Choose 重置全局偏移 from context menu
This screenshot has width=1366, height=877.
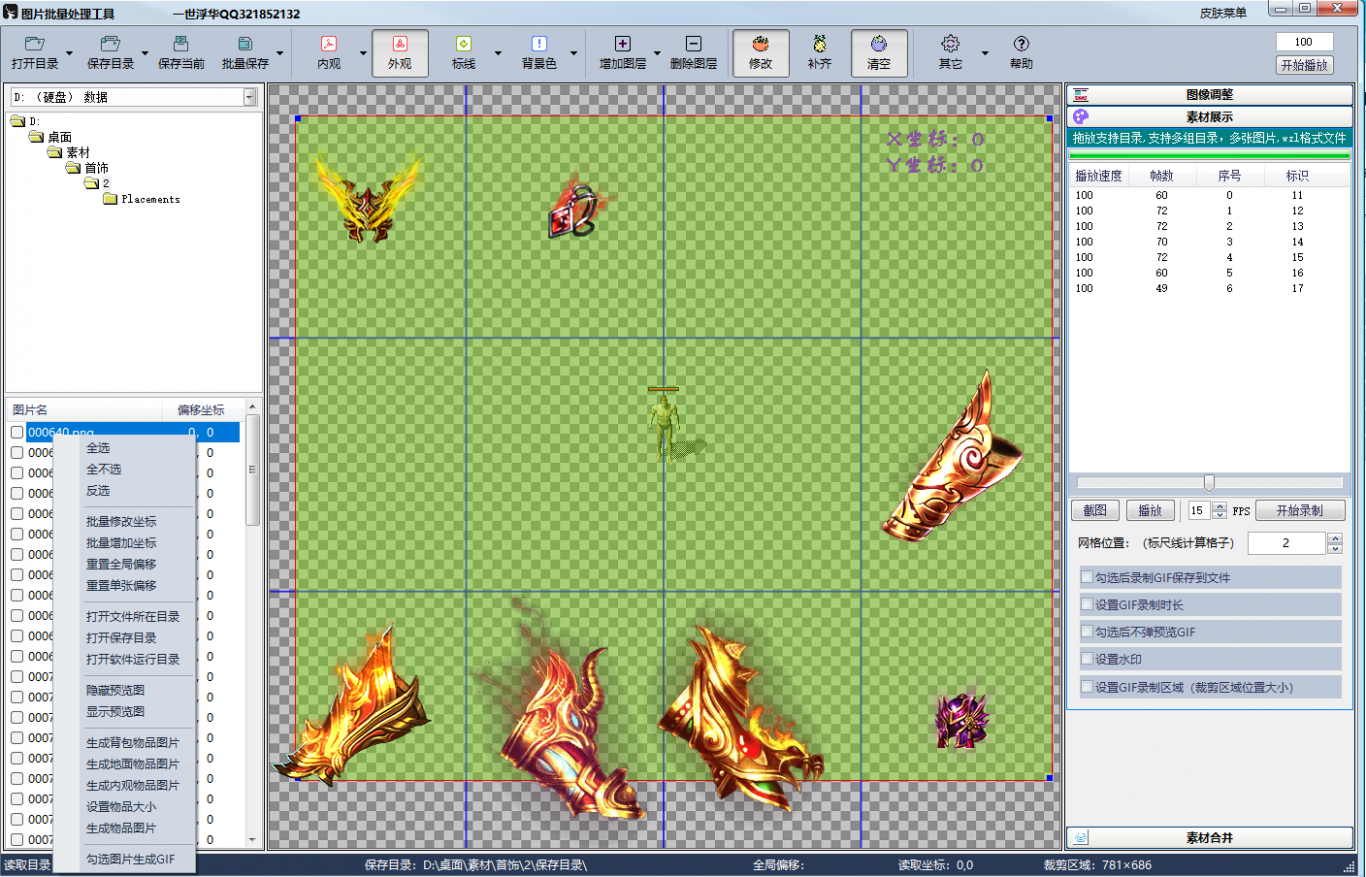(121, 564)
